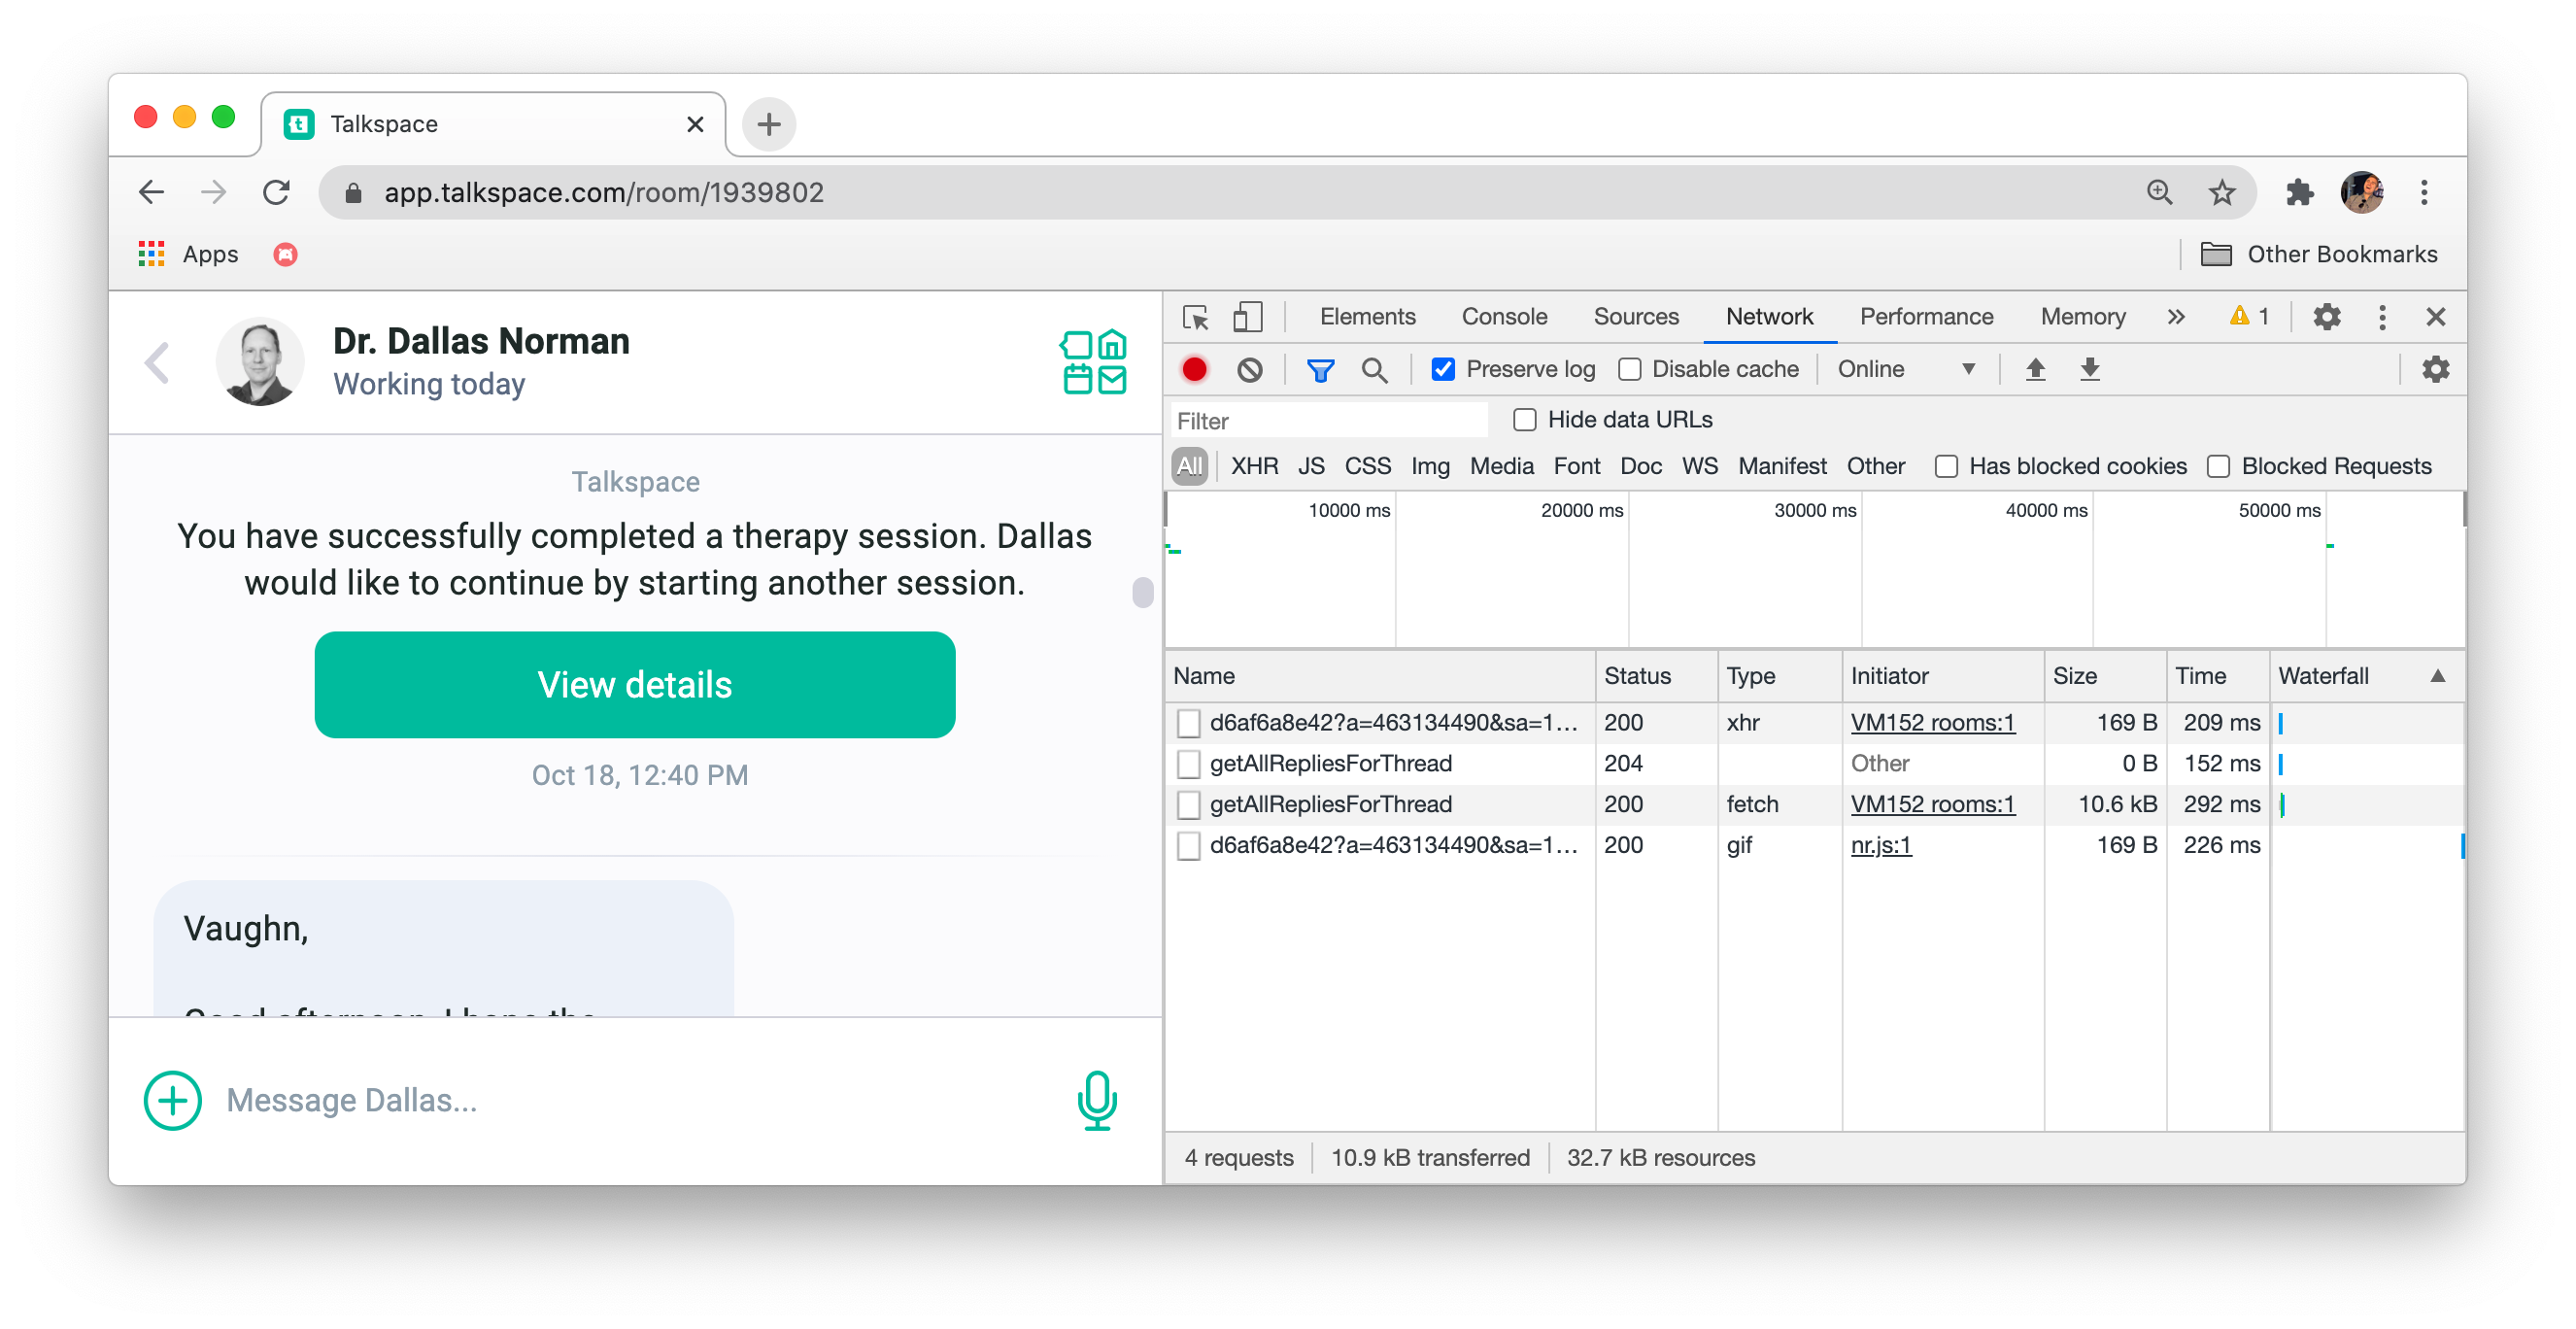Tick the 204 getAllRepliesForThread row checkbox
The width and height of the screenshot is (2576, 1329).
[1188, 764]
